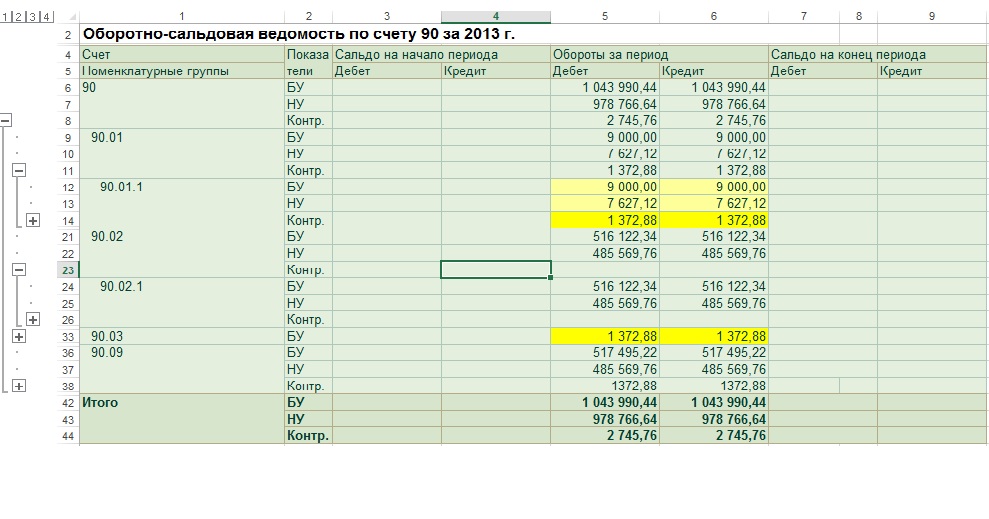Click the yellow credit cell 1 372,88 in row 33
Image resolution: width=989 pixels, height=519 pixels.
(x=713, y=337)
